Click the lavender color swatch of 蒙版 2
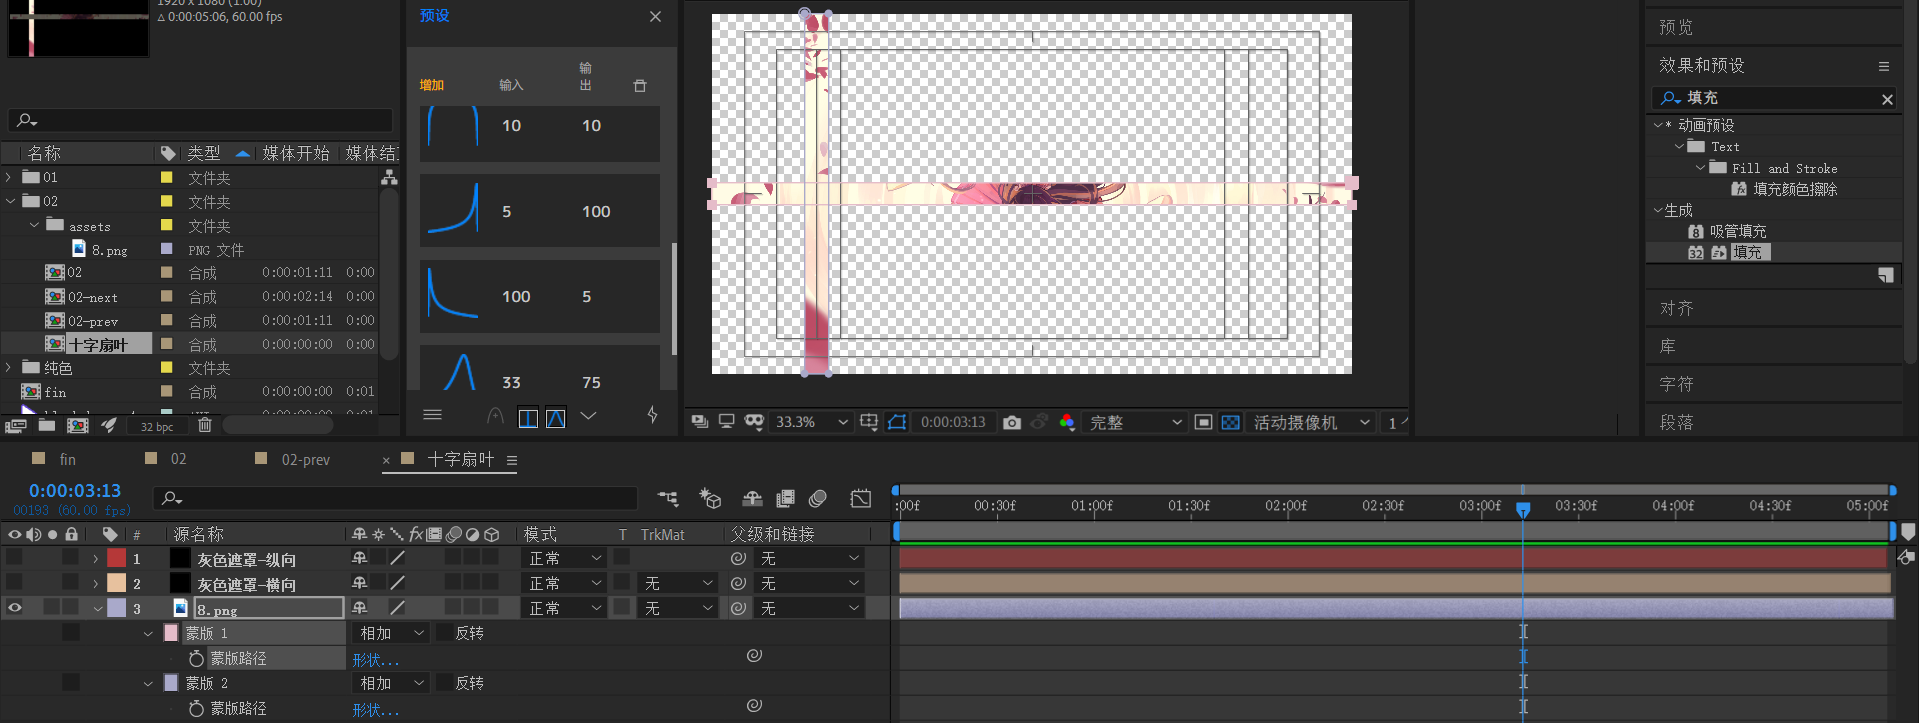1919x723 pixels. pyautogui.click(x=171, y=683)
